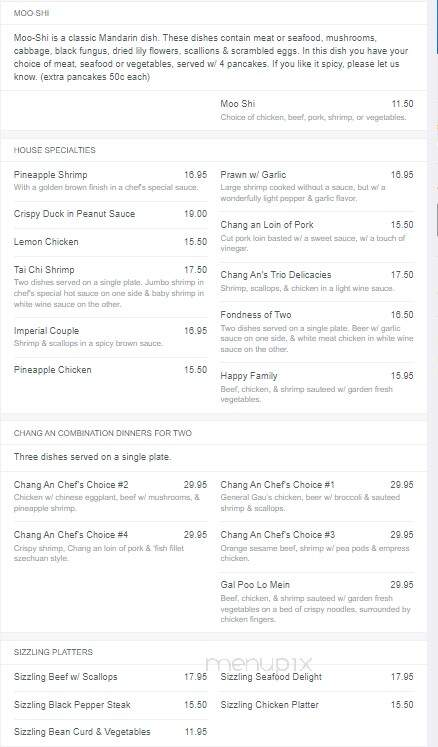This screenshot has width=438, height=747.
Task: Choose the Gai Poo Lo Mein dinner
Action: (316, 601)
